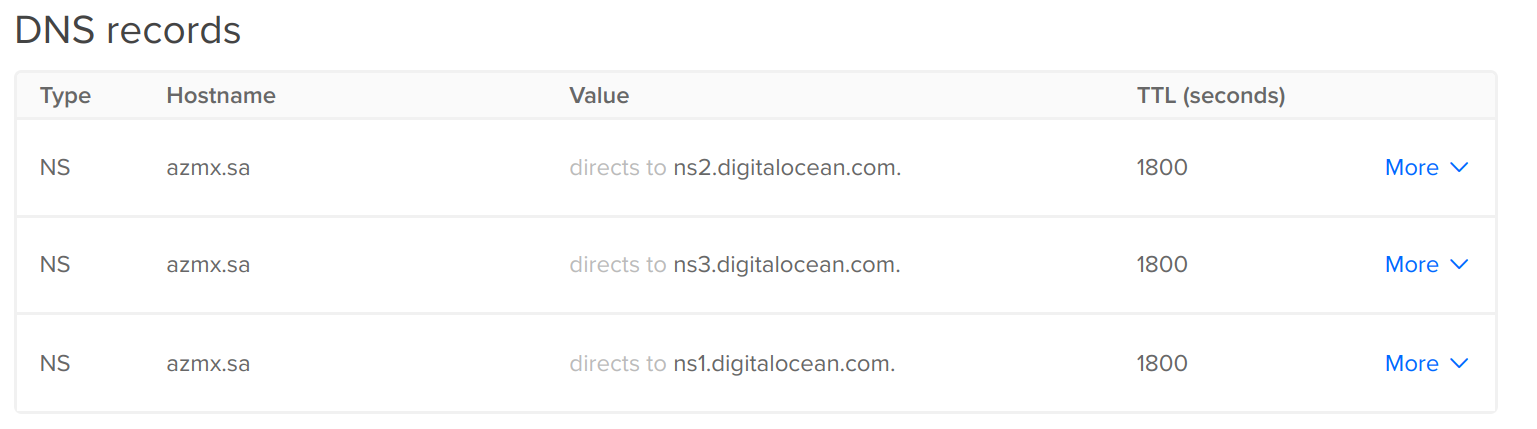Click the Hostname column header
Viewport: 1537px width, 429px height.
coord(221,96)
